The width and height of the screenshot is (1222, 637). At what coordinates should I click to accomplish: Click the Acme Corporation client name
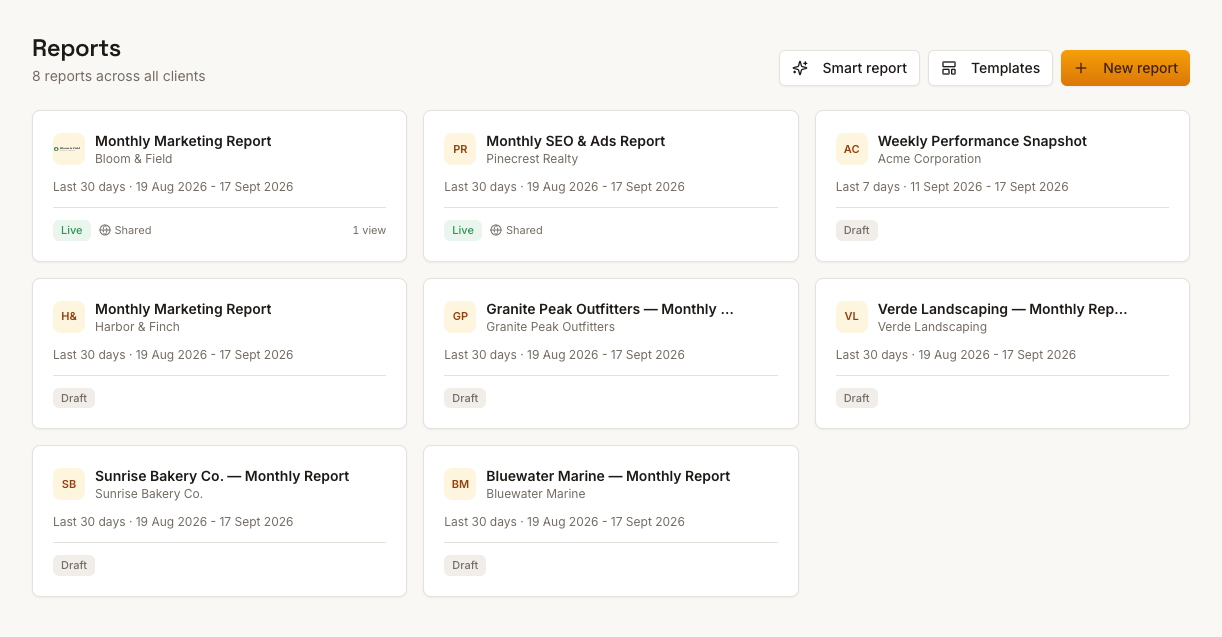pos(929,159)
